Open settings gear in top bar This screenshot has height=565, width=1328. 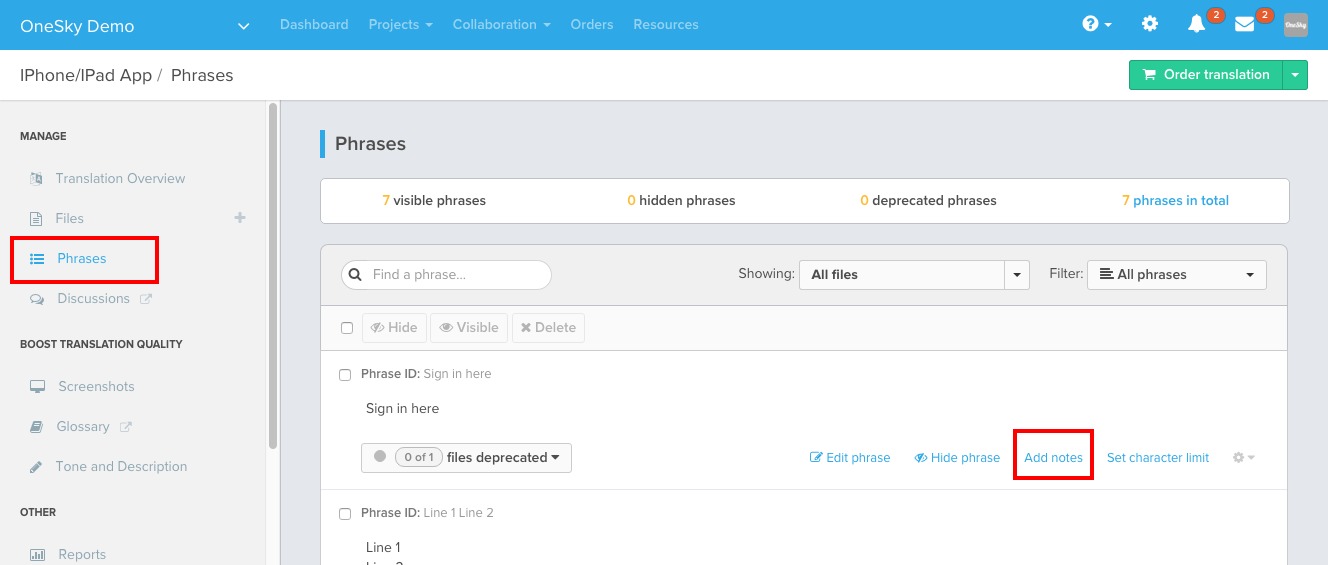pos(1150,24)
